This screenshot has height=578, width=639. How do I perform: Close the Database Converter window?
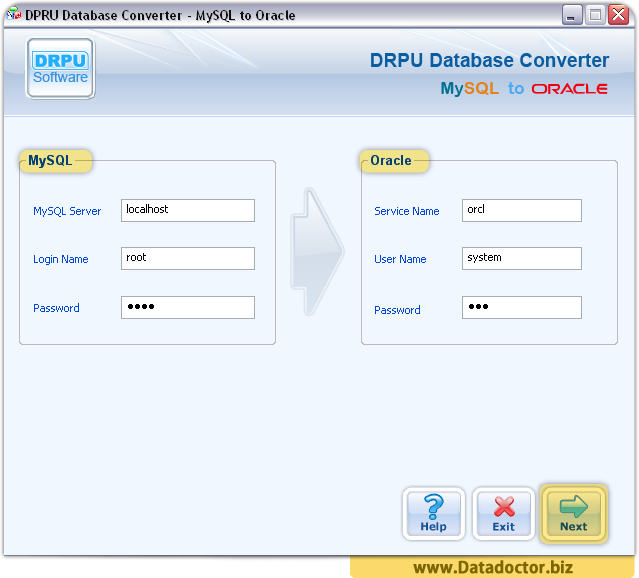pos(619,15)
